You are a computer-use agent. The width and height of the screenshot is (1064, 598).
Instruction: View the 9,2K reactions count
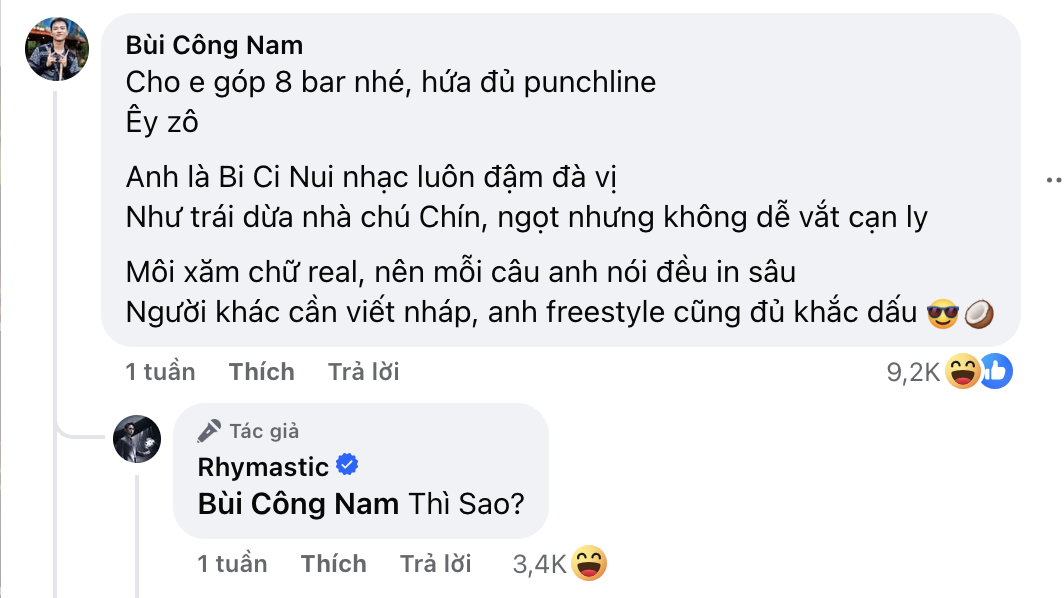pos(914,372)
